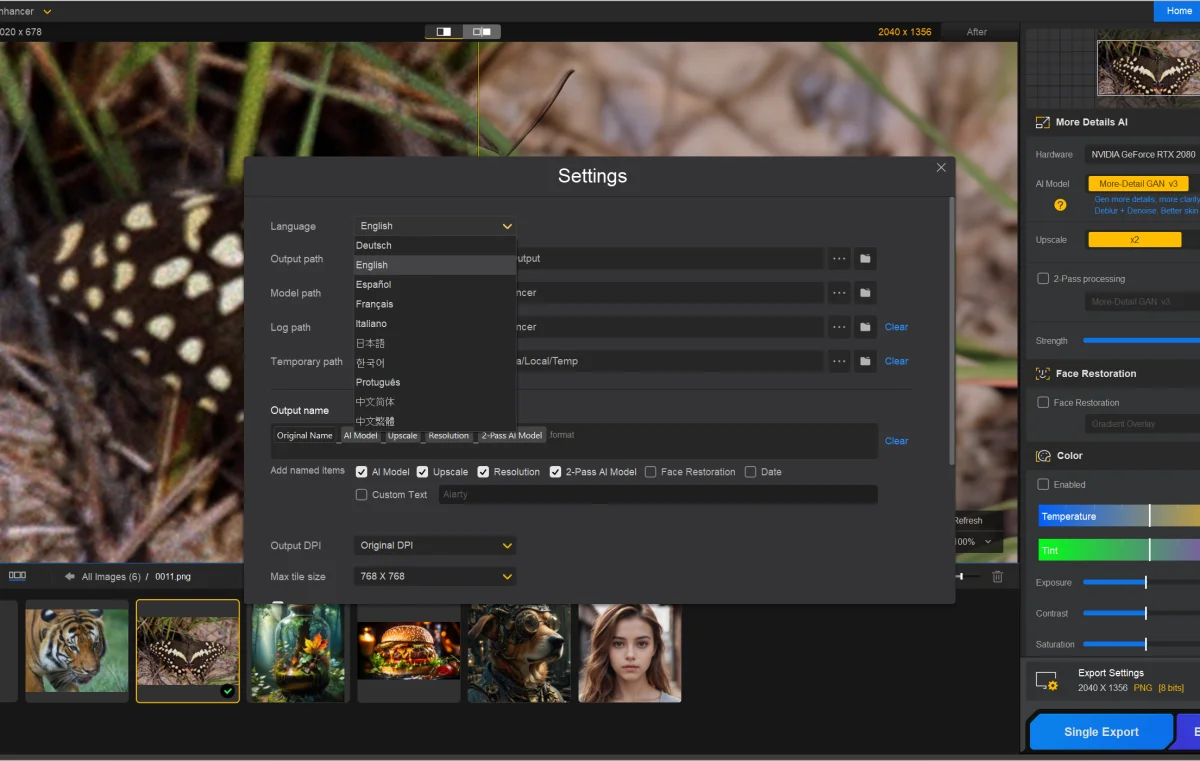Click the back arrow beside All Images
The height and width of the screenshot is (761, 1200).
(x=70, y=577)
